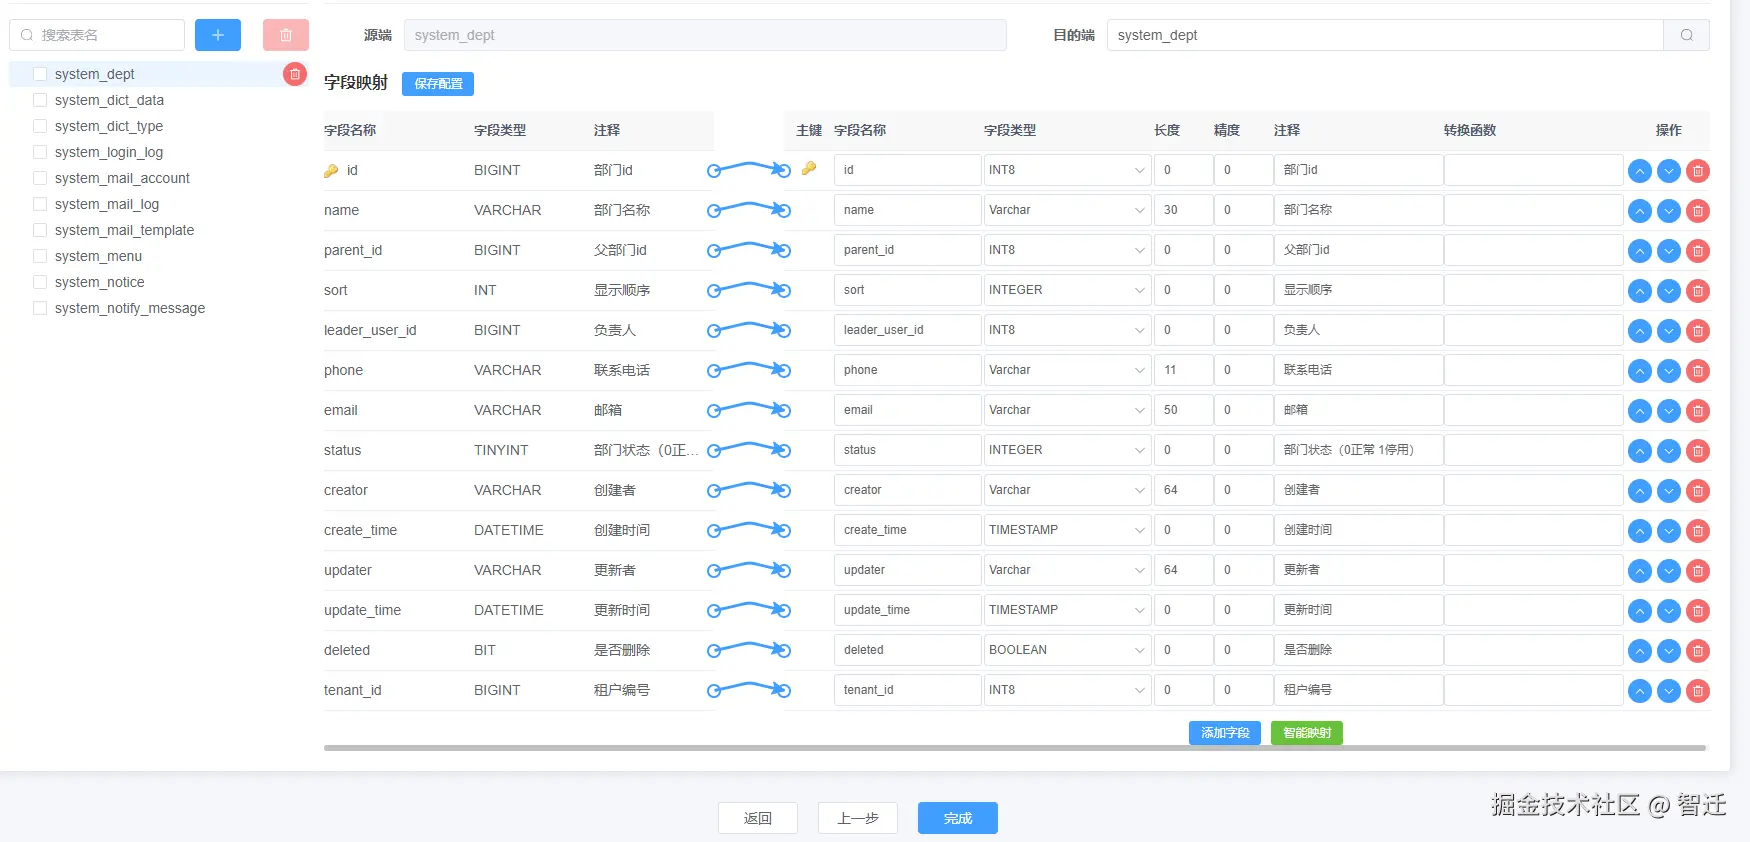Click the horizontal scrollbar below the mapping table
The image size is (1750, 842).
[1015, 748]
